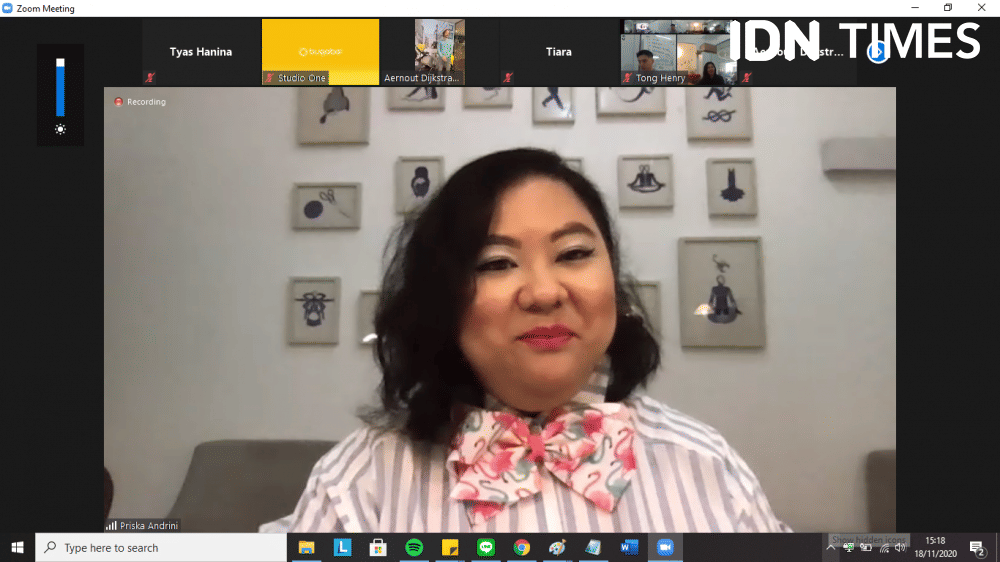Select the Studio One participant thumbnail

pos(320,51)
